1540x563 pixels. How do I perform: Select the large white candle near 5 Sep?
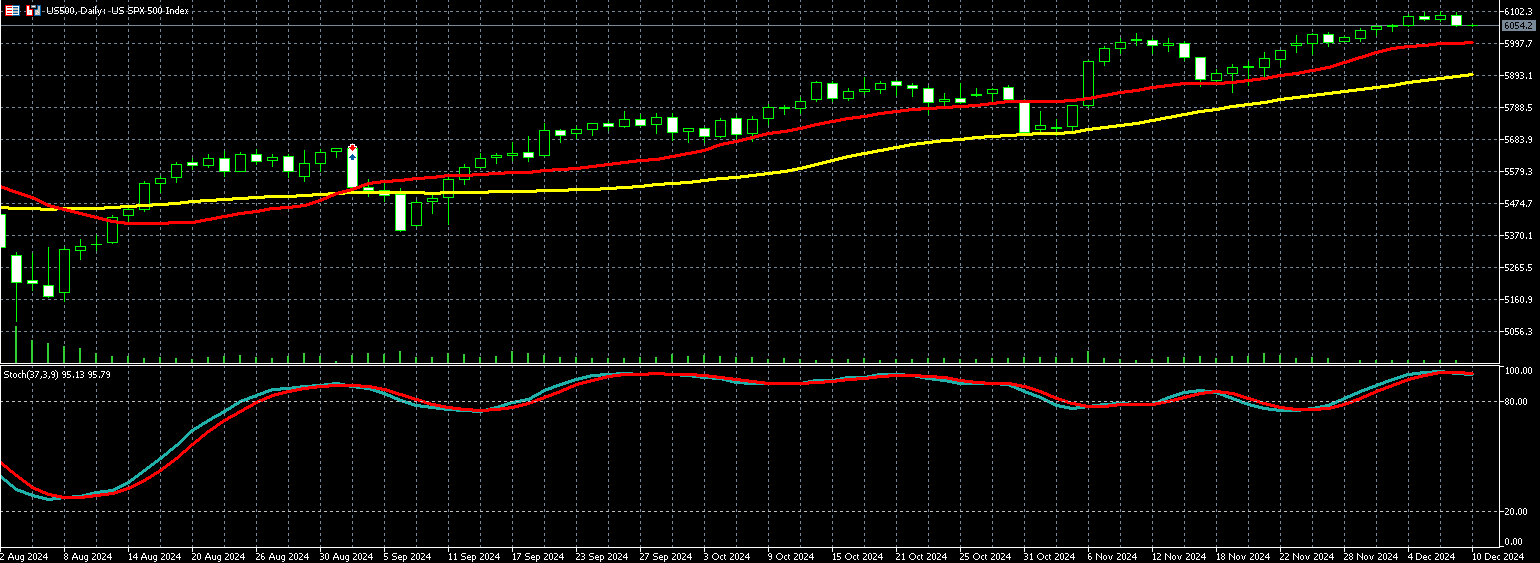(400, 211)
